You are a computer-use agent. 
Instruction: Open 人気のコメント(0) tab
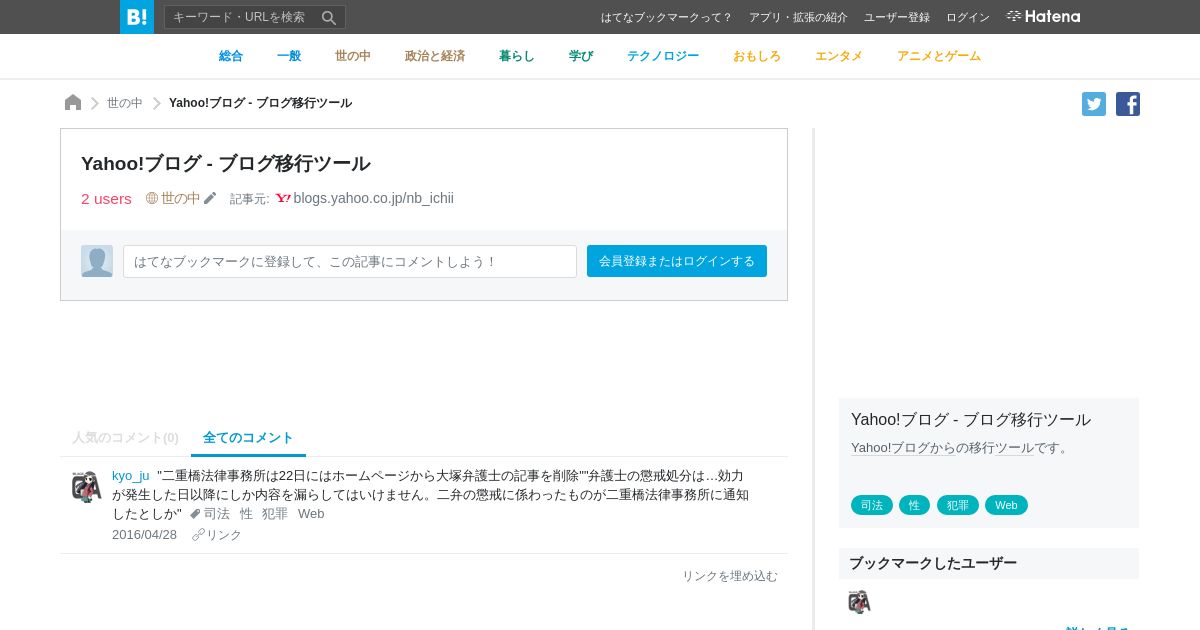click(125, 438)
